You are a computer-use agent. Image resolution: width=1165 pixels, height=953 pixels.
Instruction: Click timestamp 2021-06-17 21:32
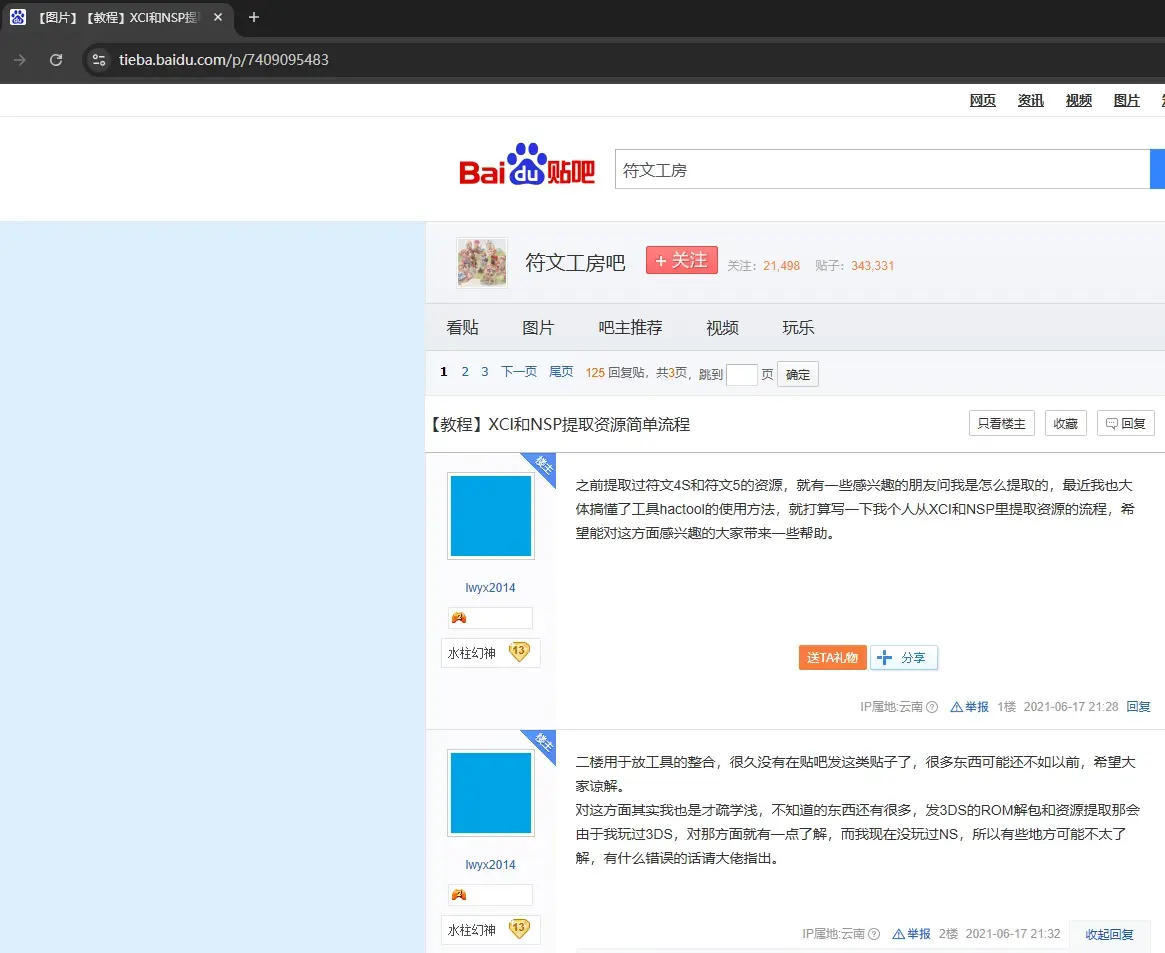(x=1013, y=934)
